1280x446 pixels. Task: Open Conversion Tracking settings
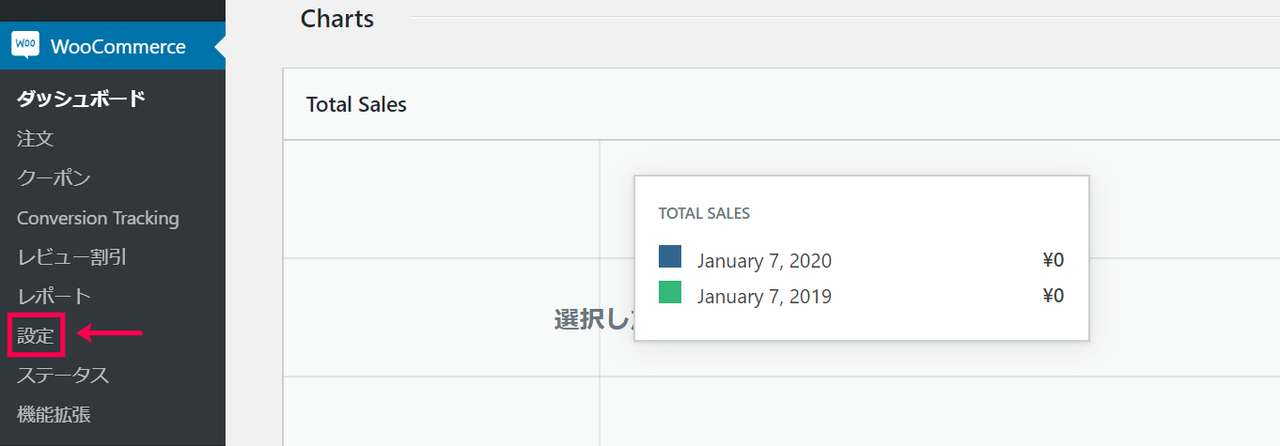[x=98, y=218]
